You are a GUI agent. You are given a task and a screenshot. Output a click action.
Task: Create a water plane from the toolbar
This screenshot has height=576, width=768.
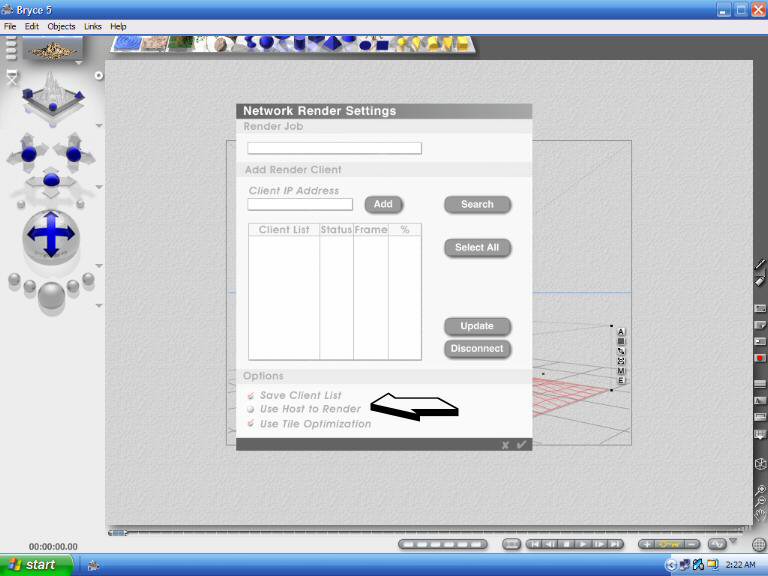[x=128, y=43]
